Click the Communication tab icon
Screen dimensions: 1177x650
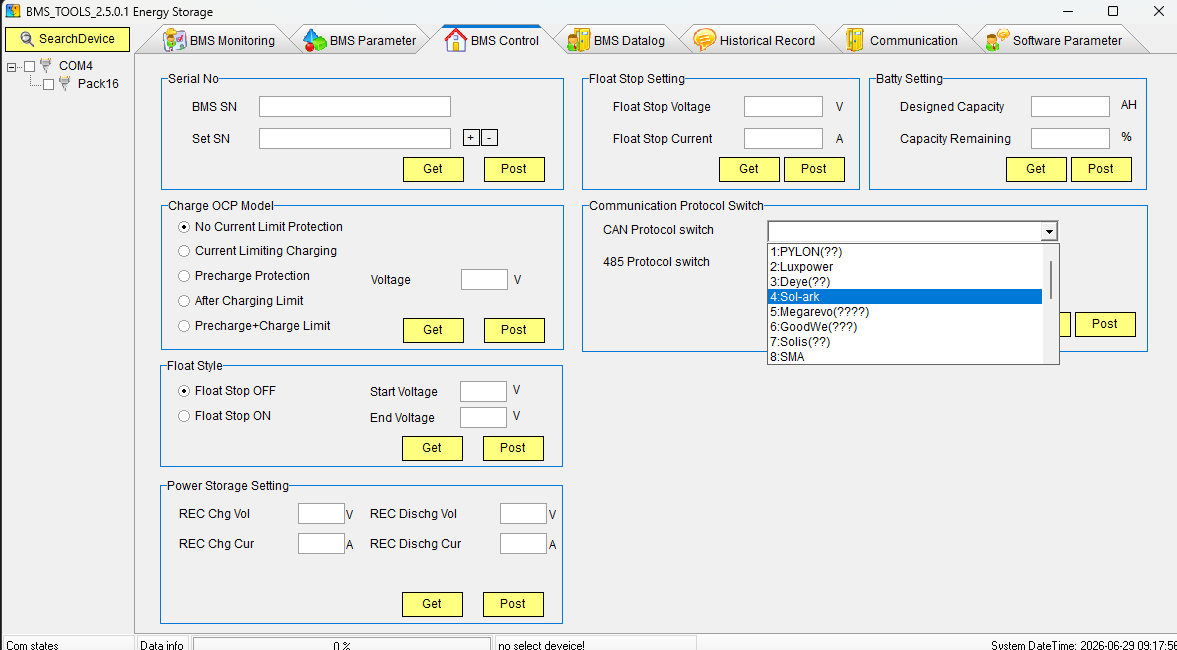[854, 40]
